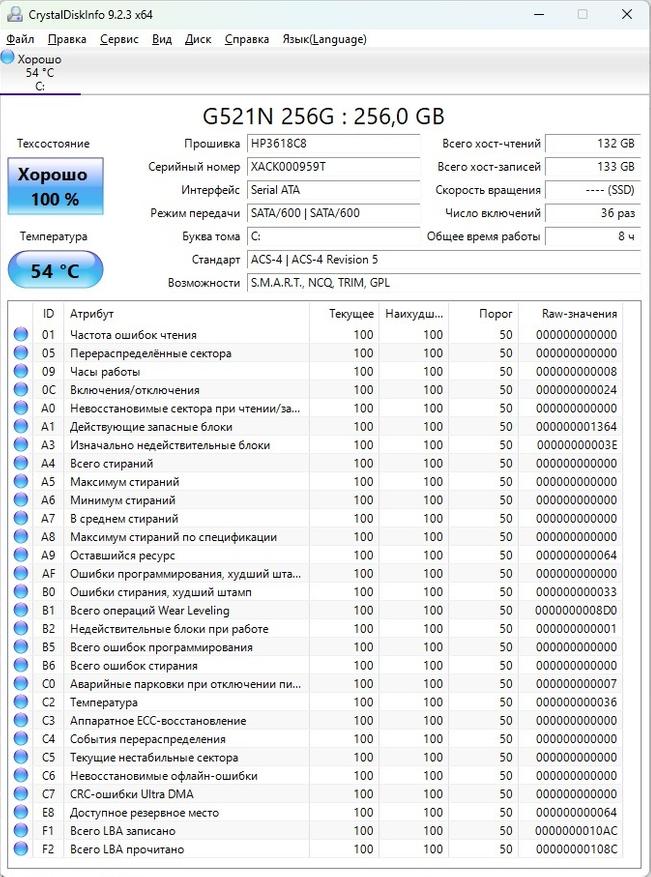Image resolution: width=651 pixels, height=877 pixels.
Task: Click the disk title G521N 256G : 256,0 GB
Action: point(323,116)
